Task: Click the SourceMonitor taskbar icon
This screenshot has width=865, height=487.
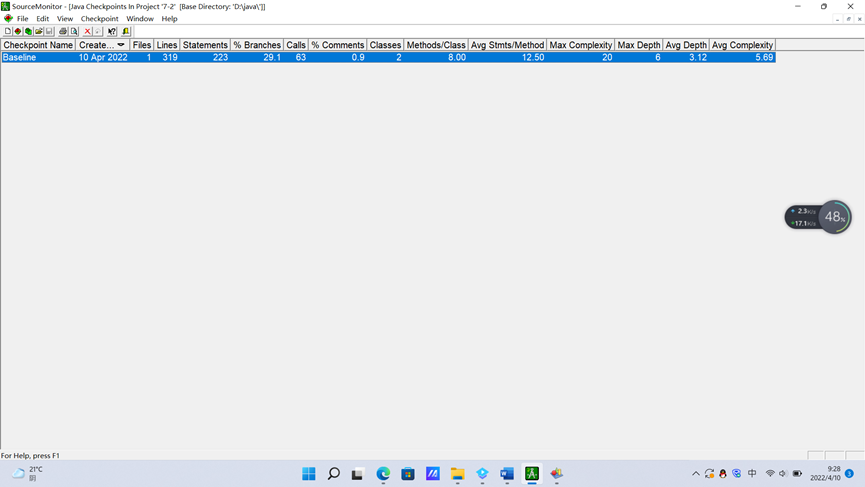Action: [x=532, y=474]
